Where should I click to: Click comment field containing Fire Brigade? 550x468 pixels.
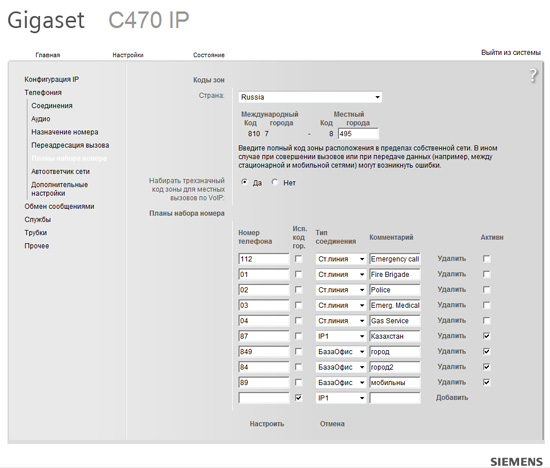pos(395,274)
